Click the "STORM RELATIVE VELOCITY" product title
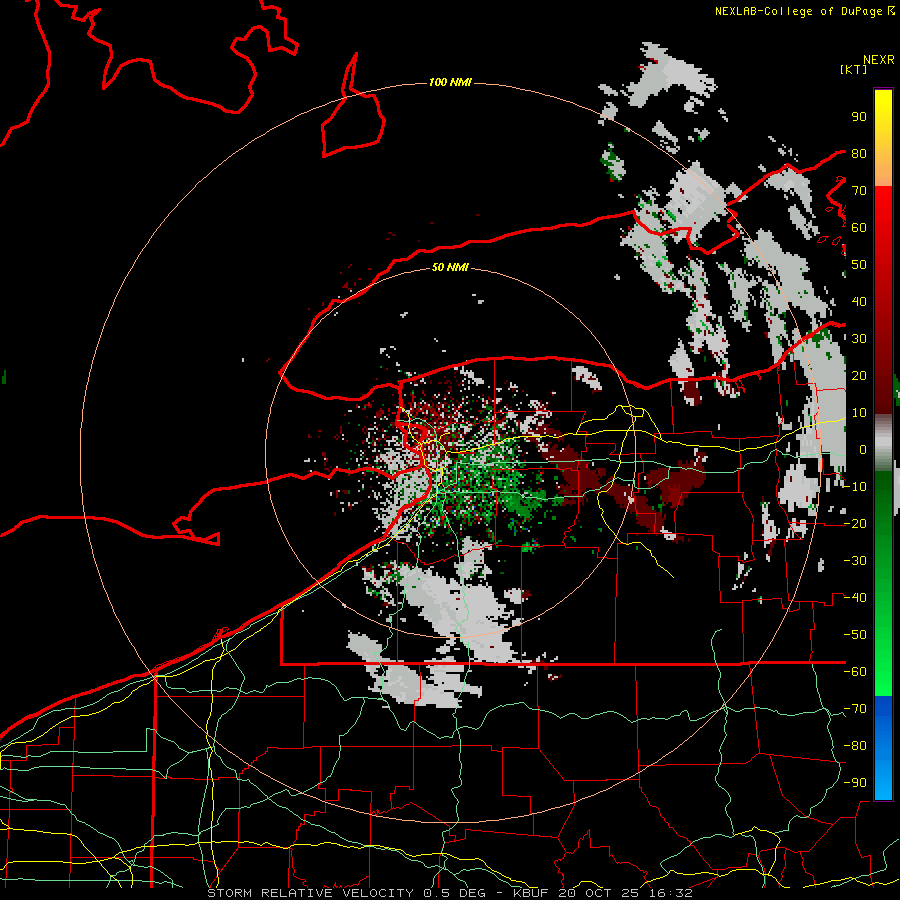This screenshot has width=900, height=900. [310, 893]
